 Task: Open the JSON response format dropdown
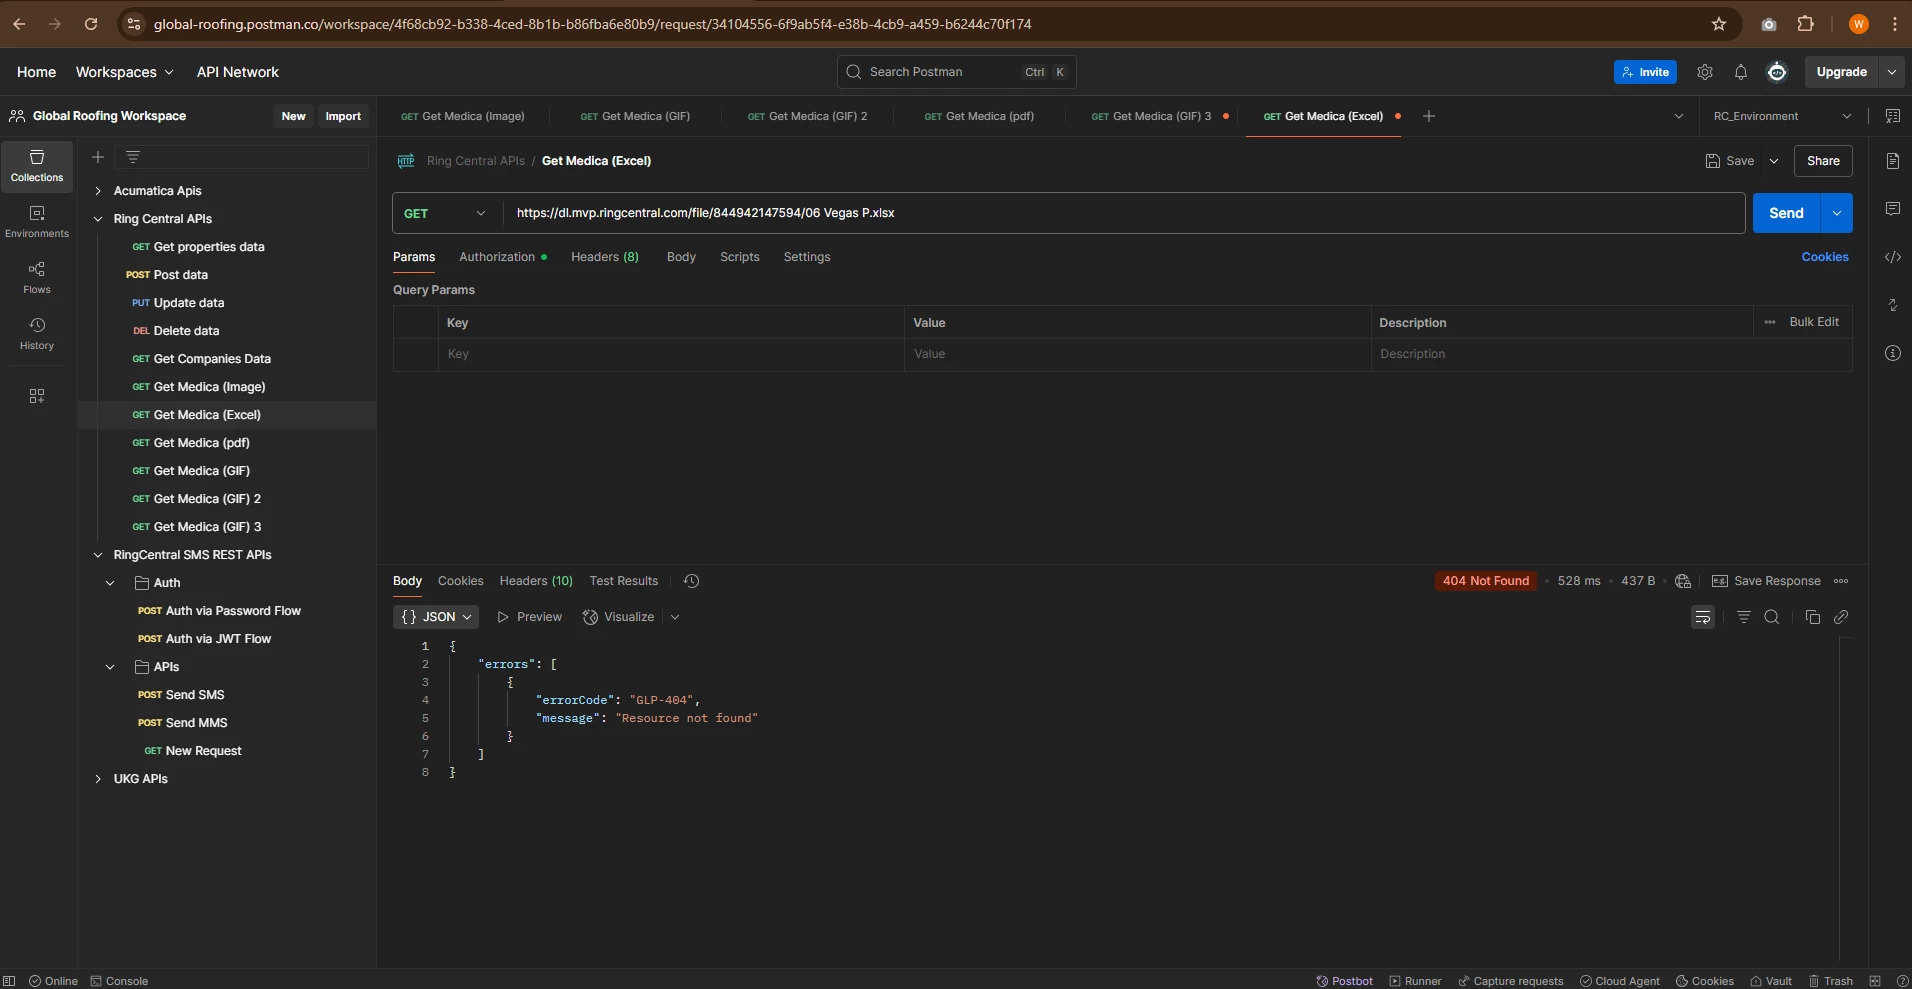pyautogui.click(x=436, y=617)
